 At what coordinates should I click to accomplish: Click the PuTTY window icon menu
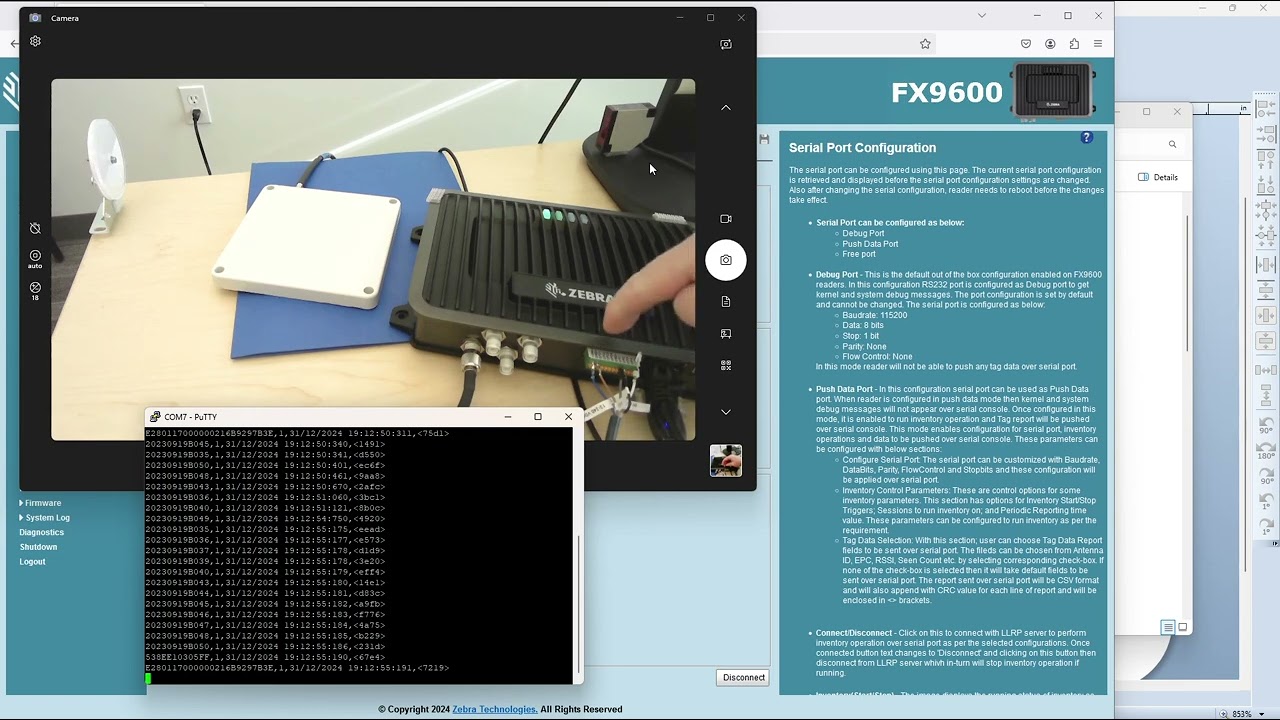[155, 417]
